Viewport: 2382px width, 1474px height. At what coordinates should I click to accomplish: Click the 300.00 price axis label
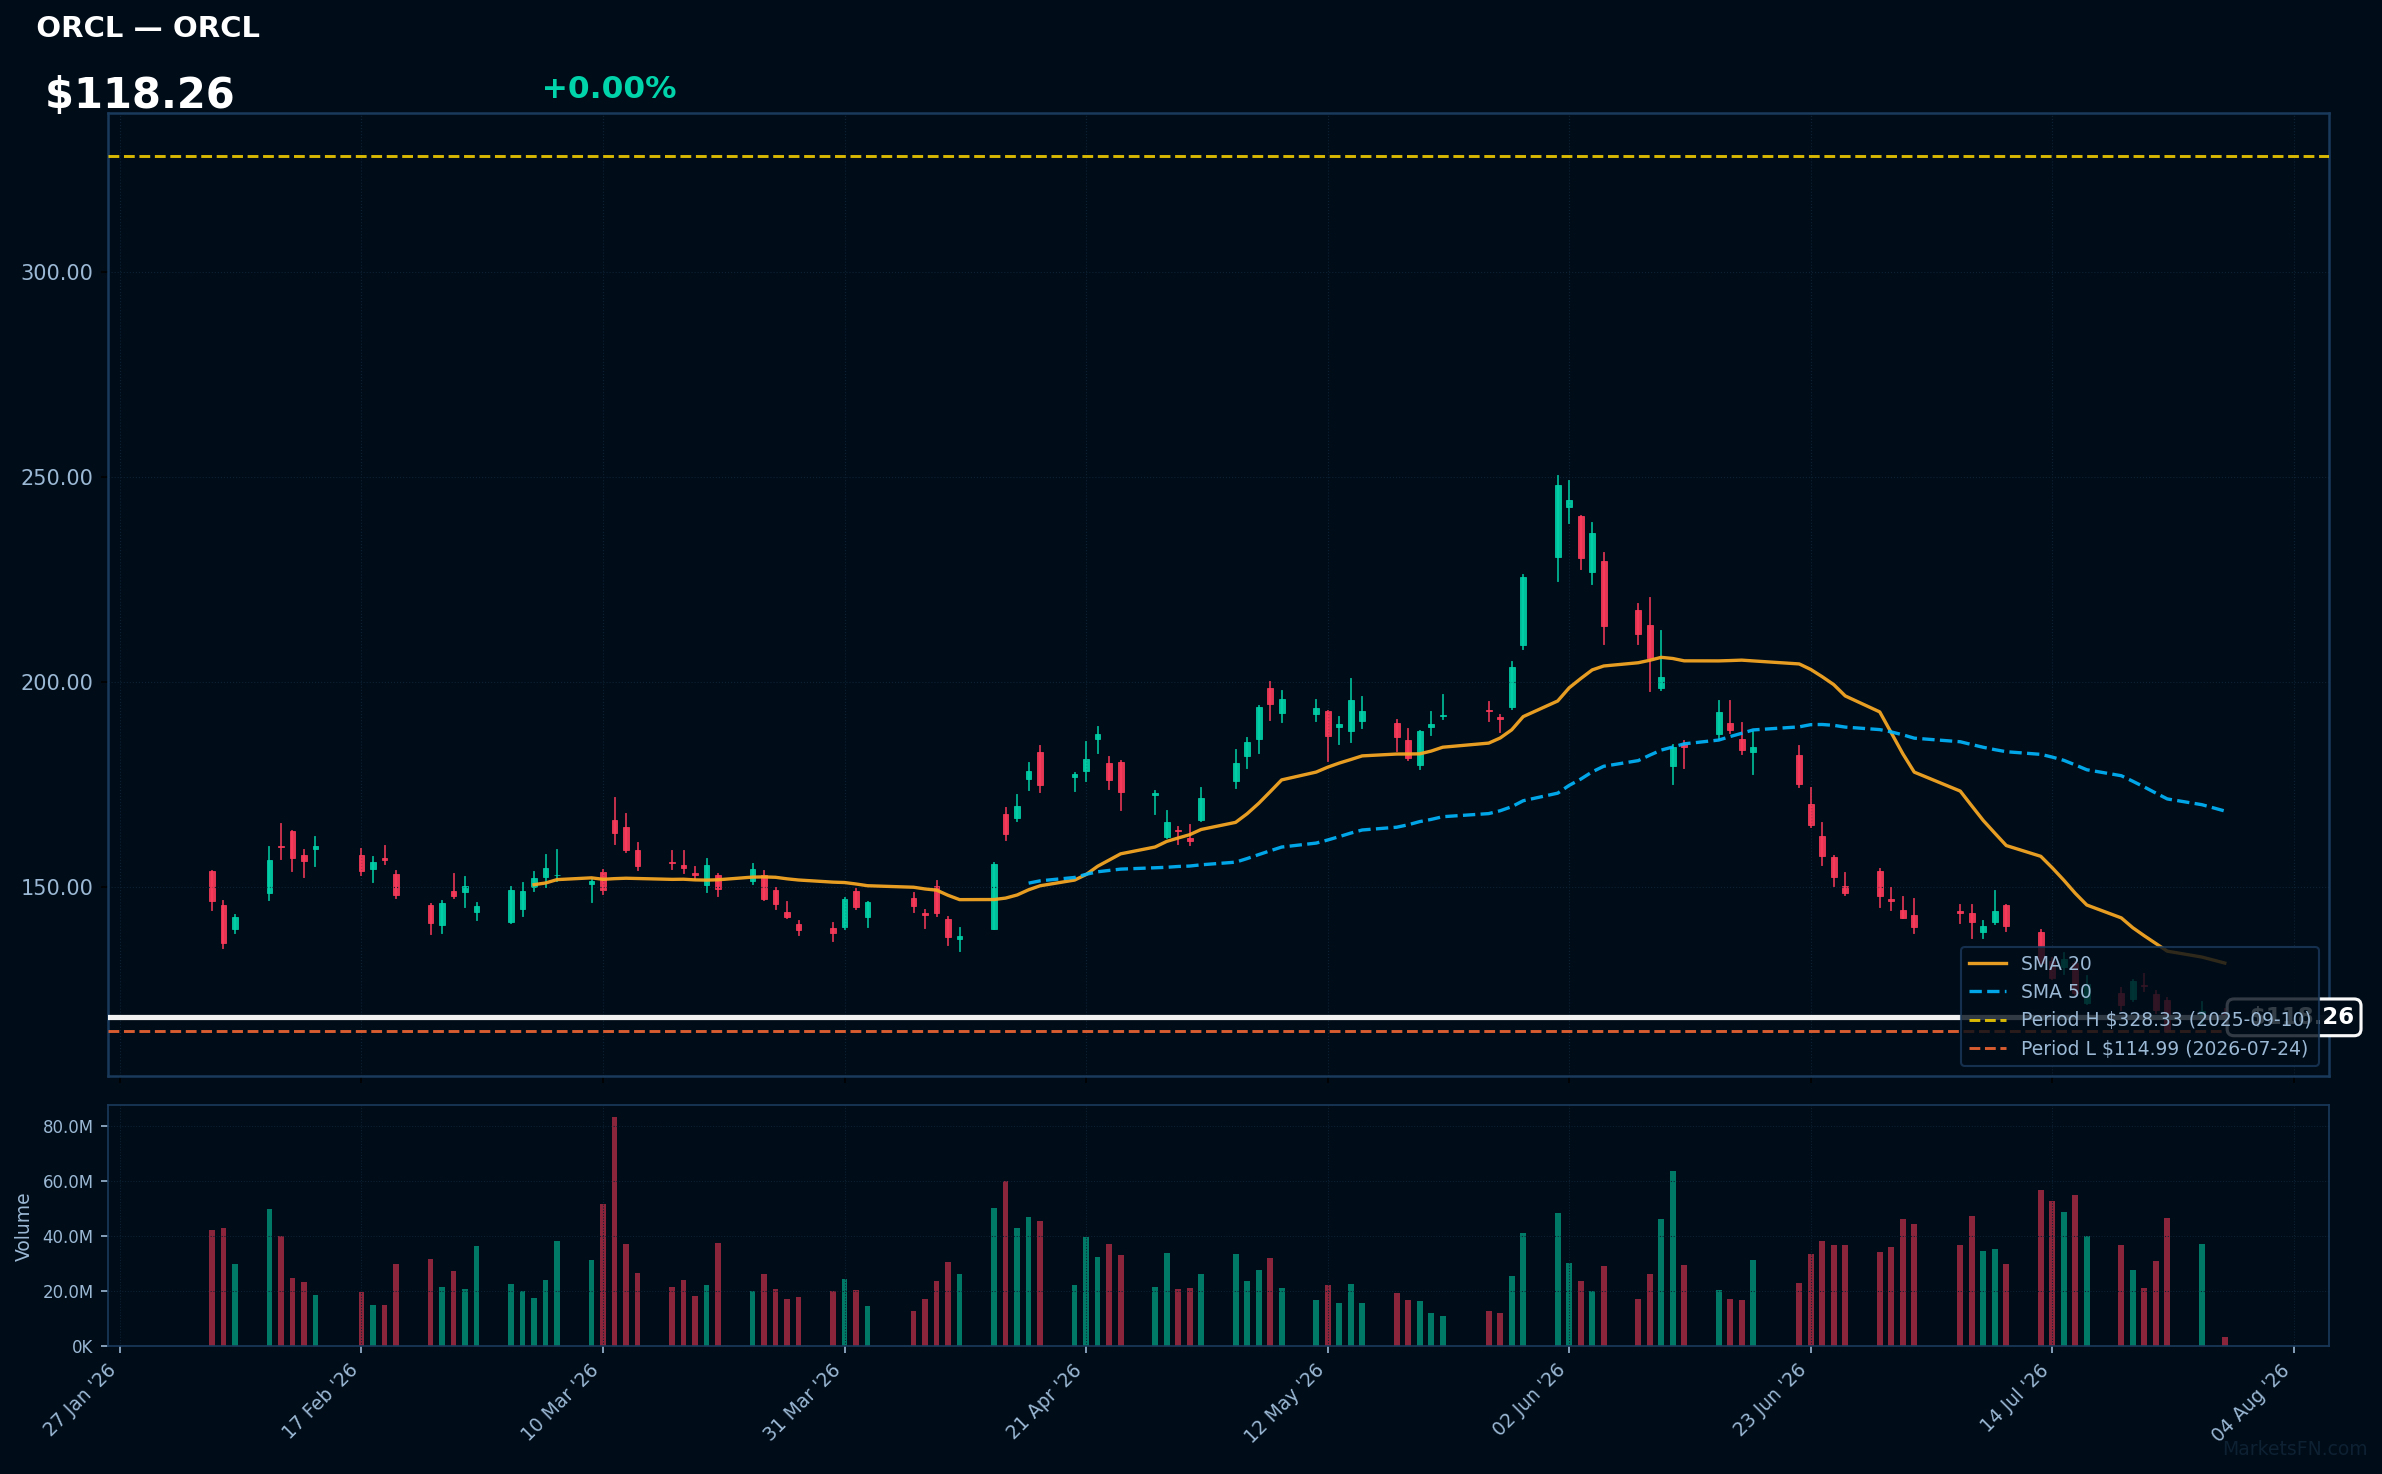point(57,273)
